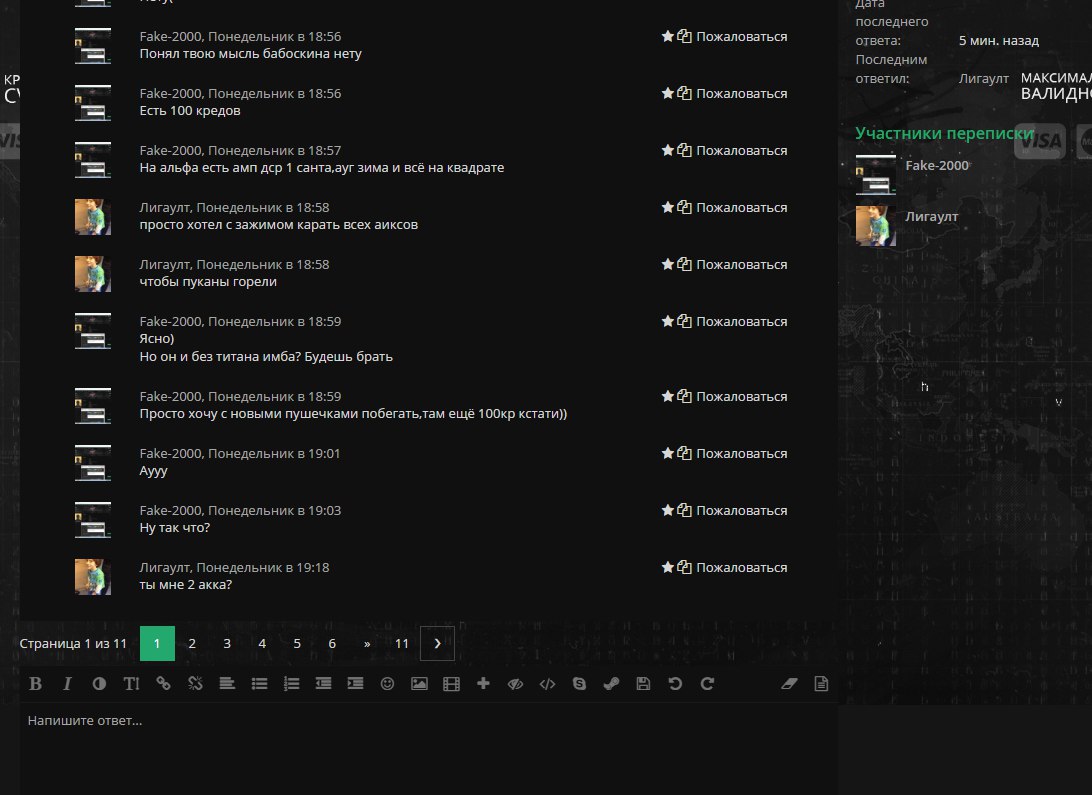Click 'Пожаловаться' next to 'чтобы пуканы горели'

click(x=742, y=265)
